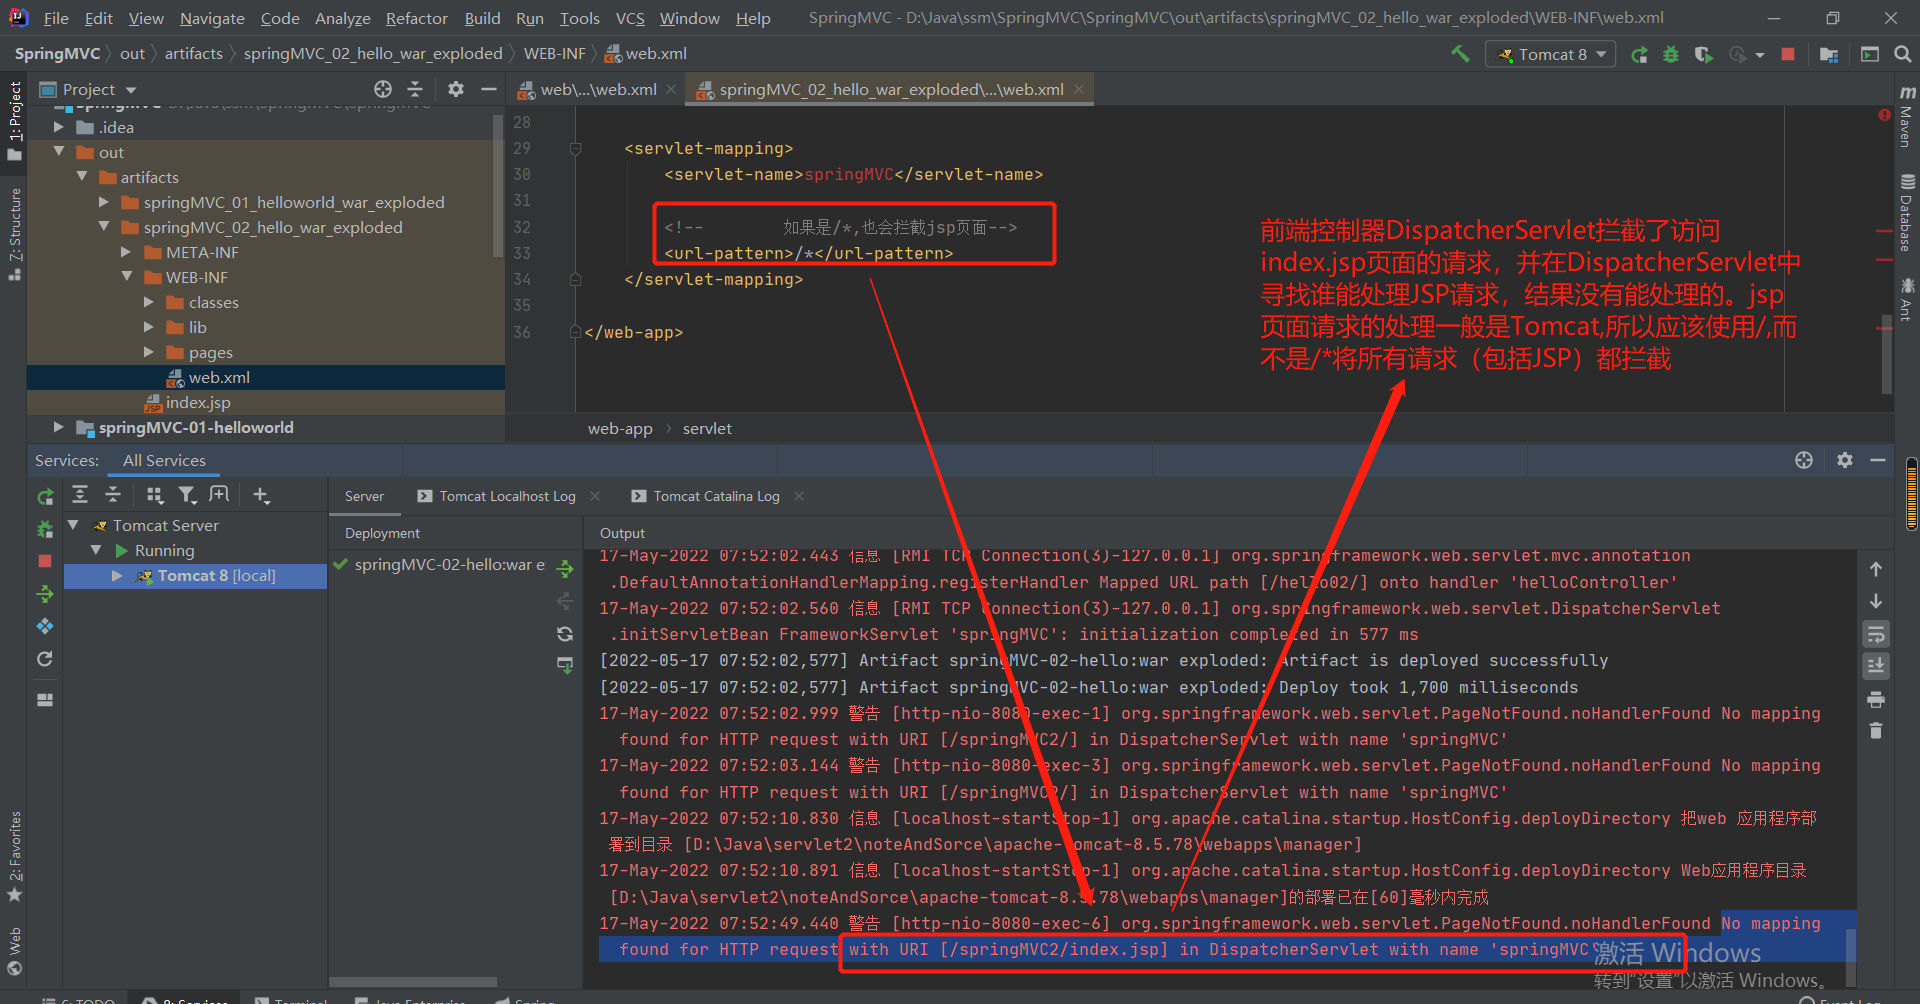Viewport: 1920px width, 1004px height.
Task: Switch to Tomcat Localhost Log tab
Action: coord(507,496)
